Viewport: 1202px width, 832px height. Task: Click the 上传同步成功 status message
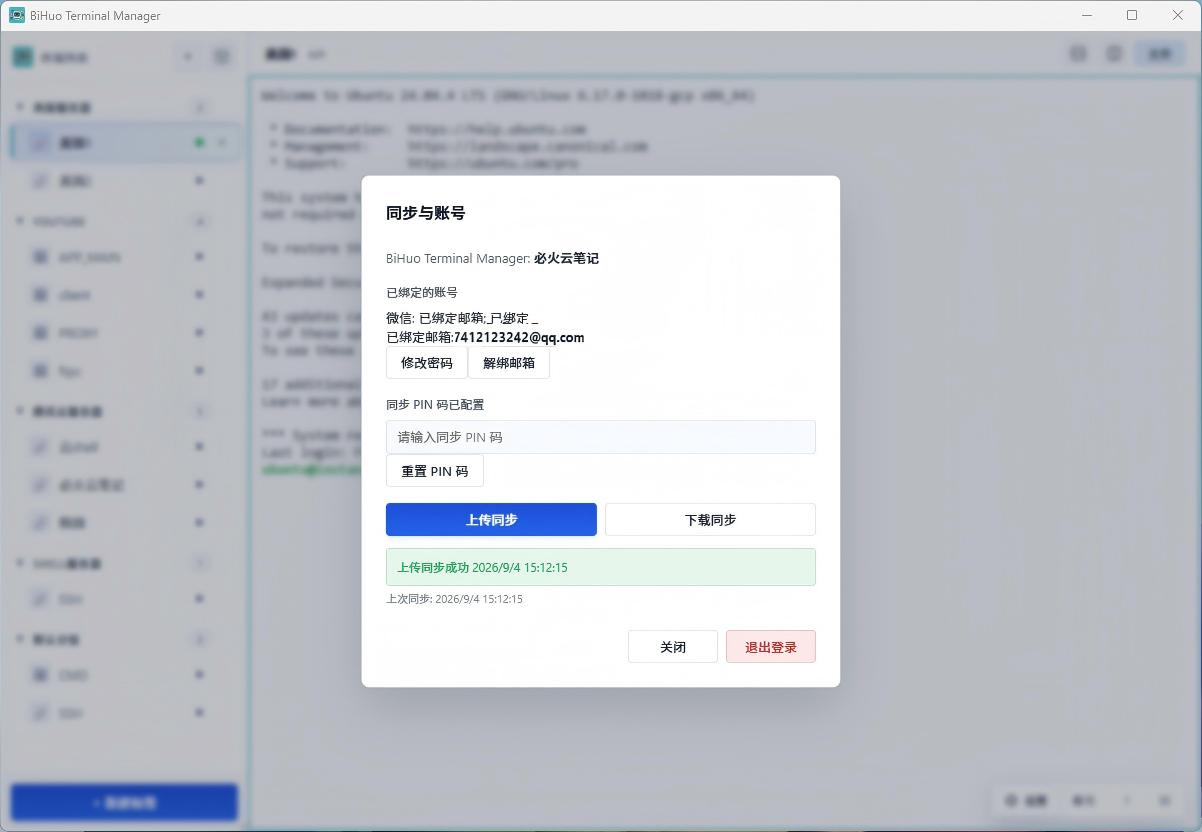[601, 567]
